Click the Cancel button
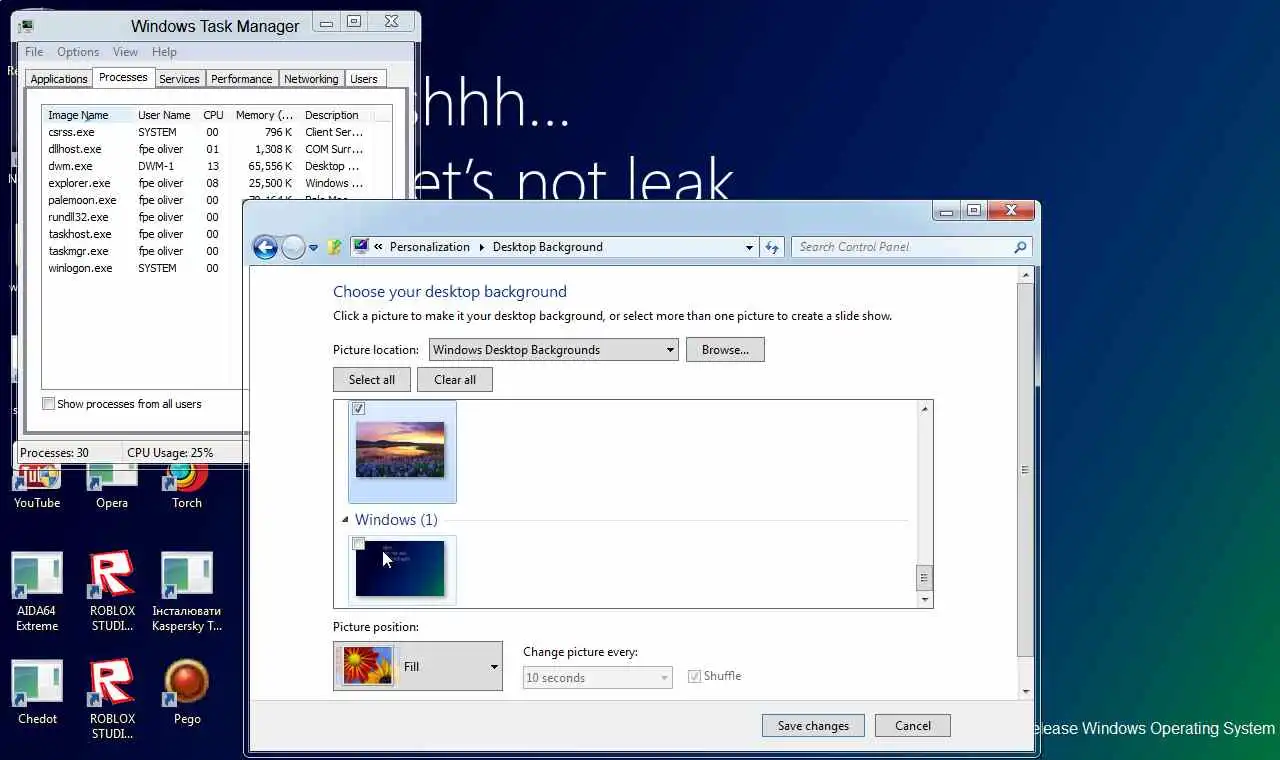Image resolution: width=1280 pixels, height=760 pixels. 913,726
